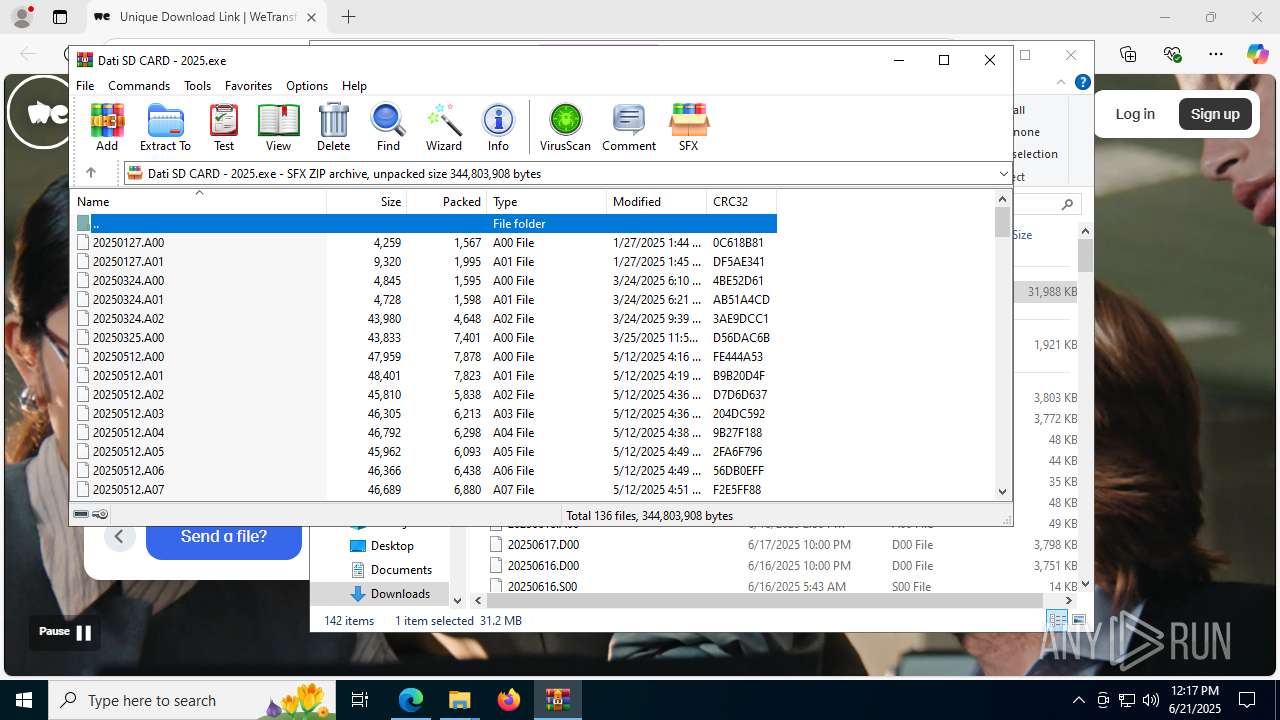Sort by Packed column header

click(x=447, y=202)
